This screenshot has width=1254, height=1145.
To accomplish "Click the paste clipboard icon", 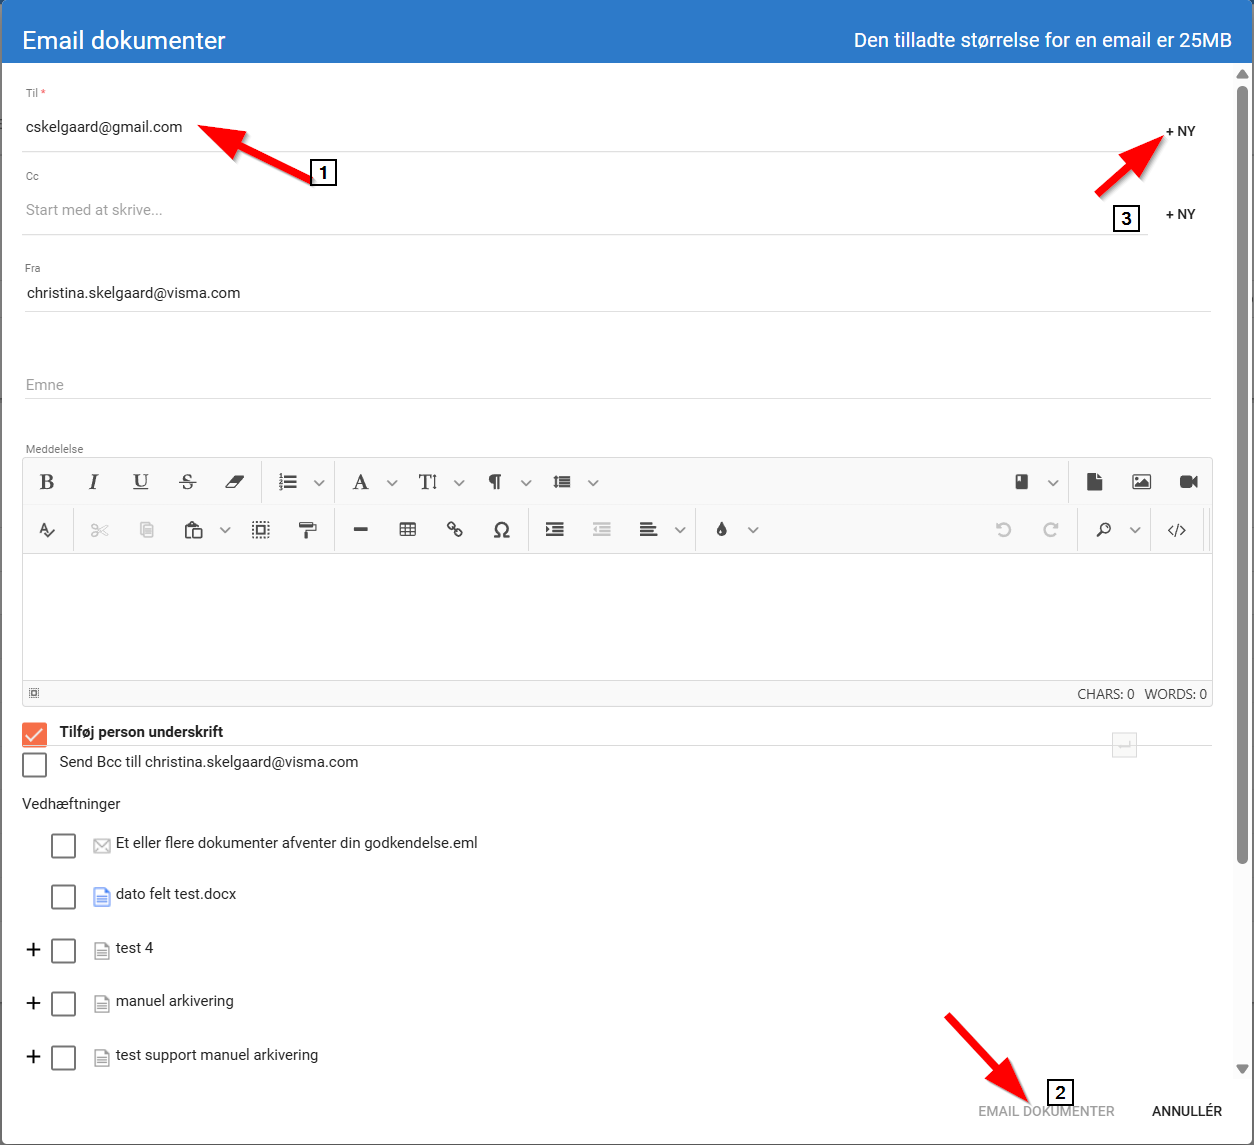I will (x=194, y=530).
